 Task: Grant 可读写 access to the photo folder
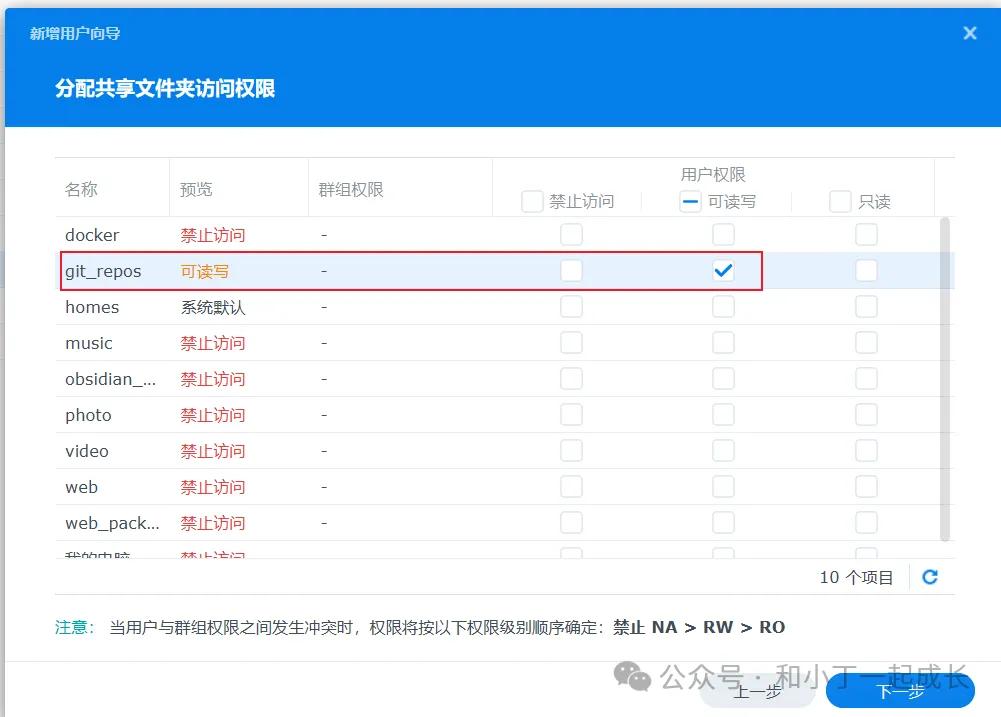pos(723,415)
